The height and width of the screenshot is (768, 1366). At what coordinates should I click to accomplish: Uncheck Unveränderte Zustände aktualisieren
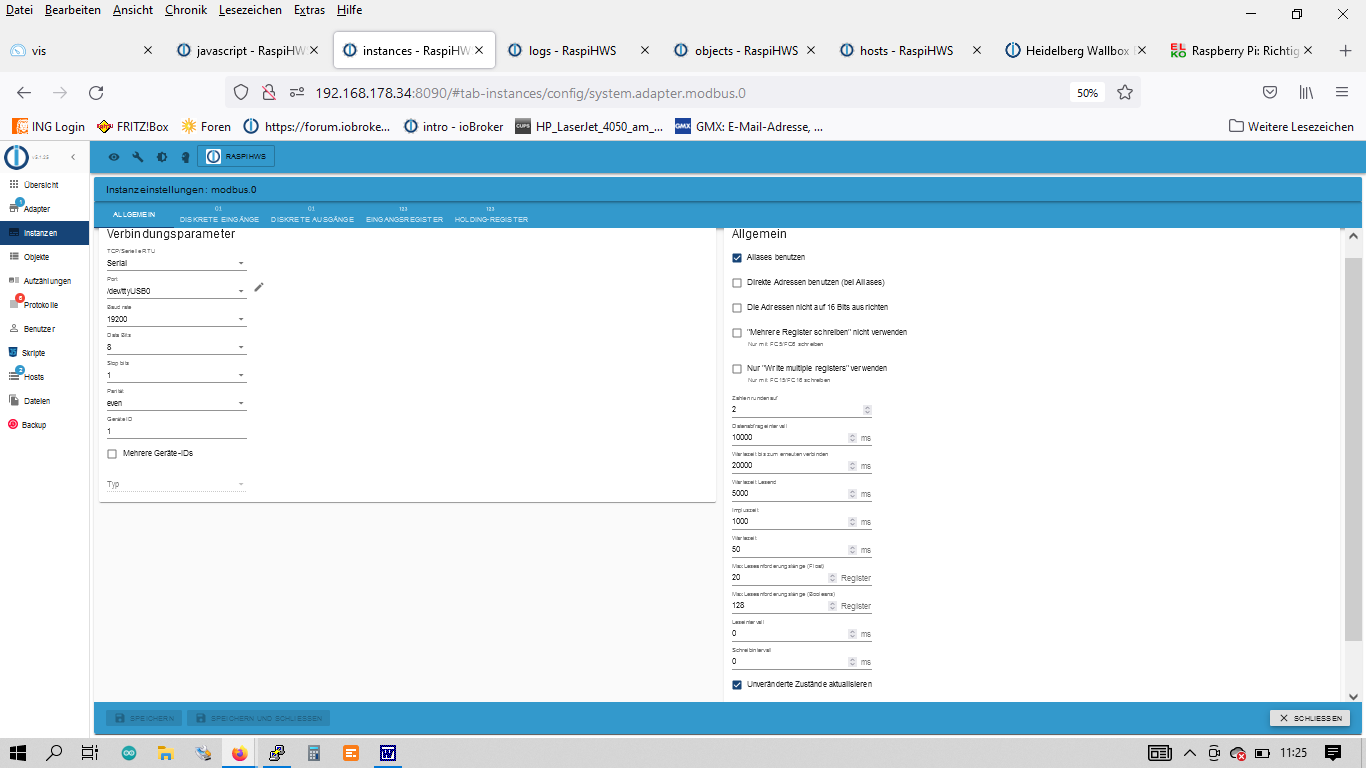737,685
